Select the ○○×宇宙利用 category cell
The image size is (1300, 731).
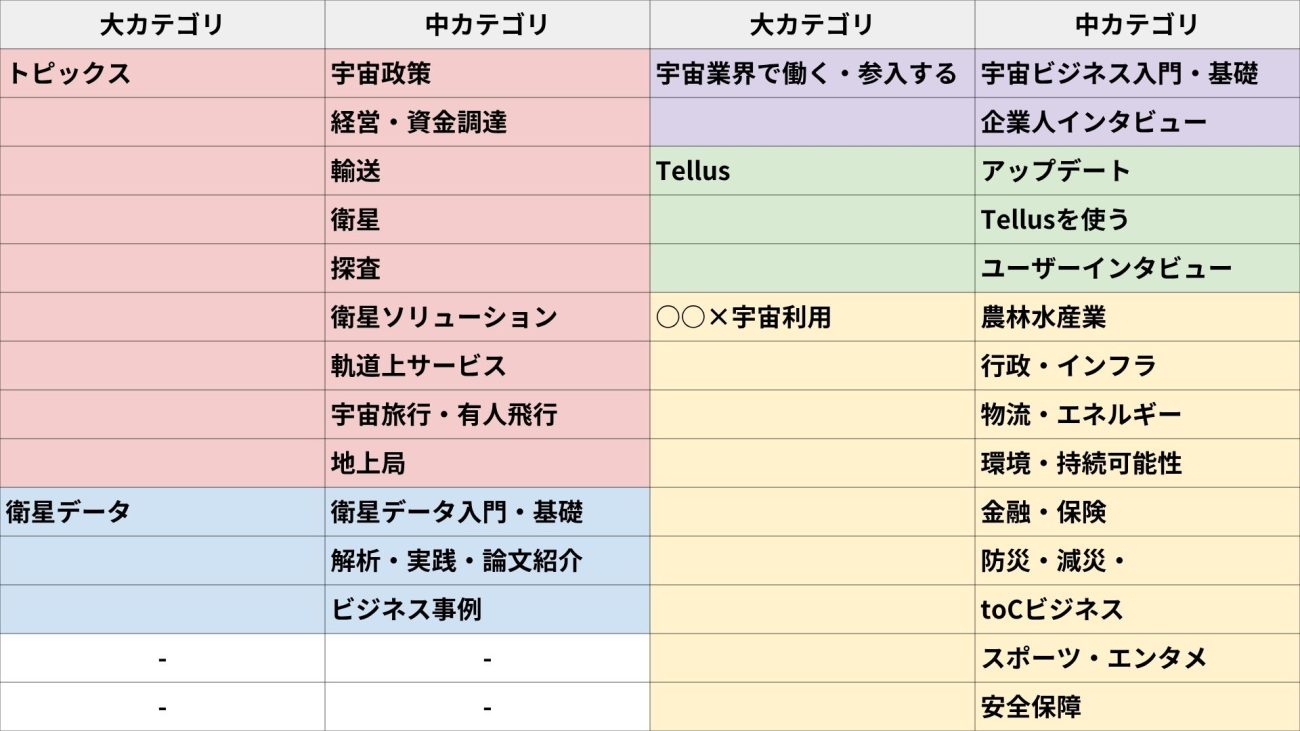[x=812, y=317]
